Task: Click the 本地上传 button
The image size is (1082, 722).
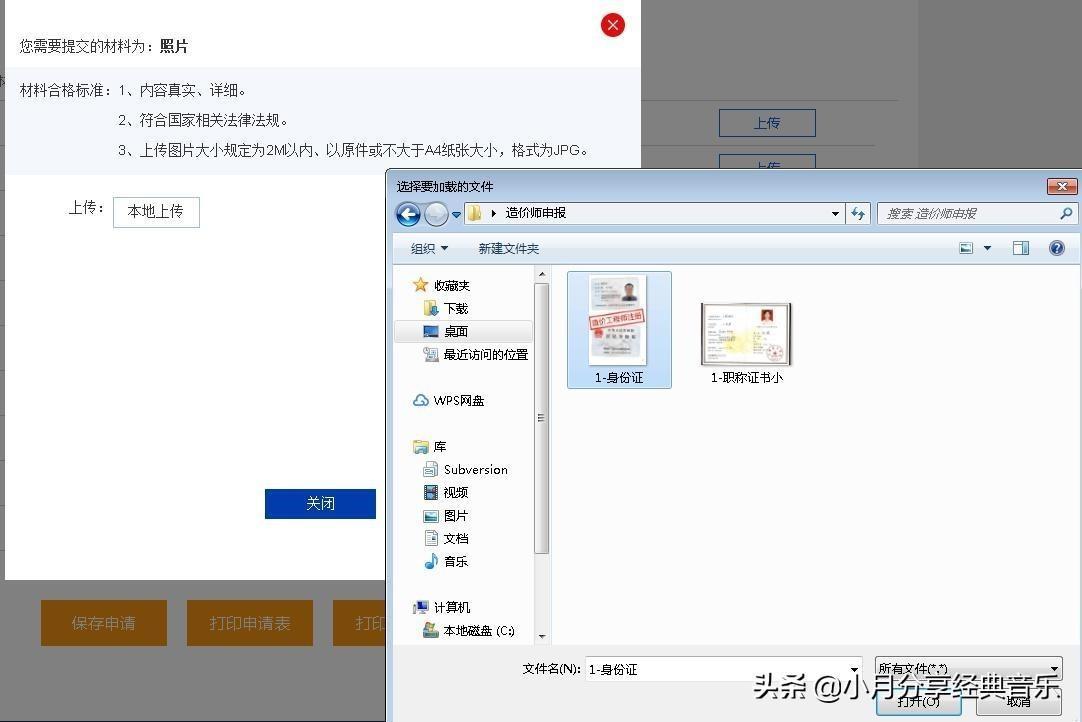Action: [156, 211]
